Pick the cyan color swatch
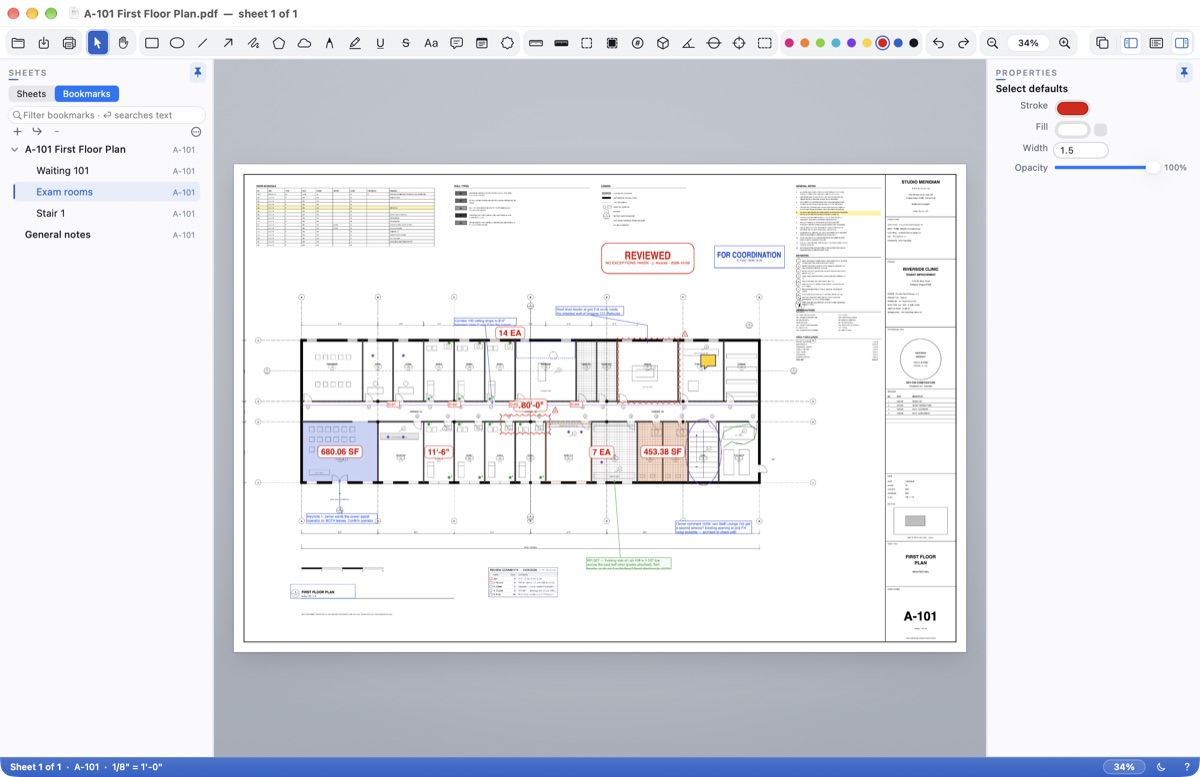The height and width of the screenshot is (777, 1200). [835, 43]
